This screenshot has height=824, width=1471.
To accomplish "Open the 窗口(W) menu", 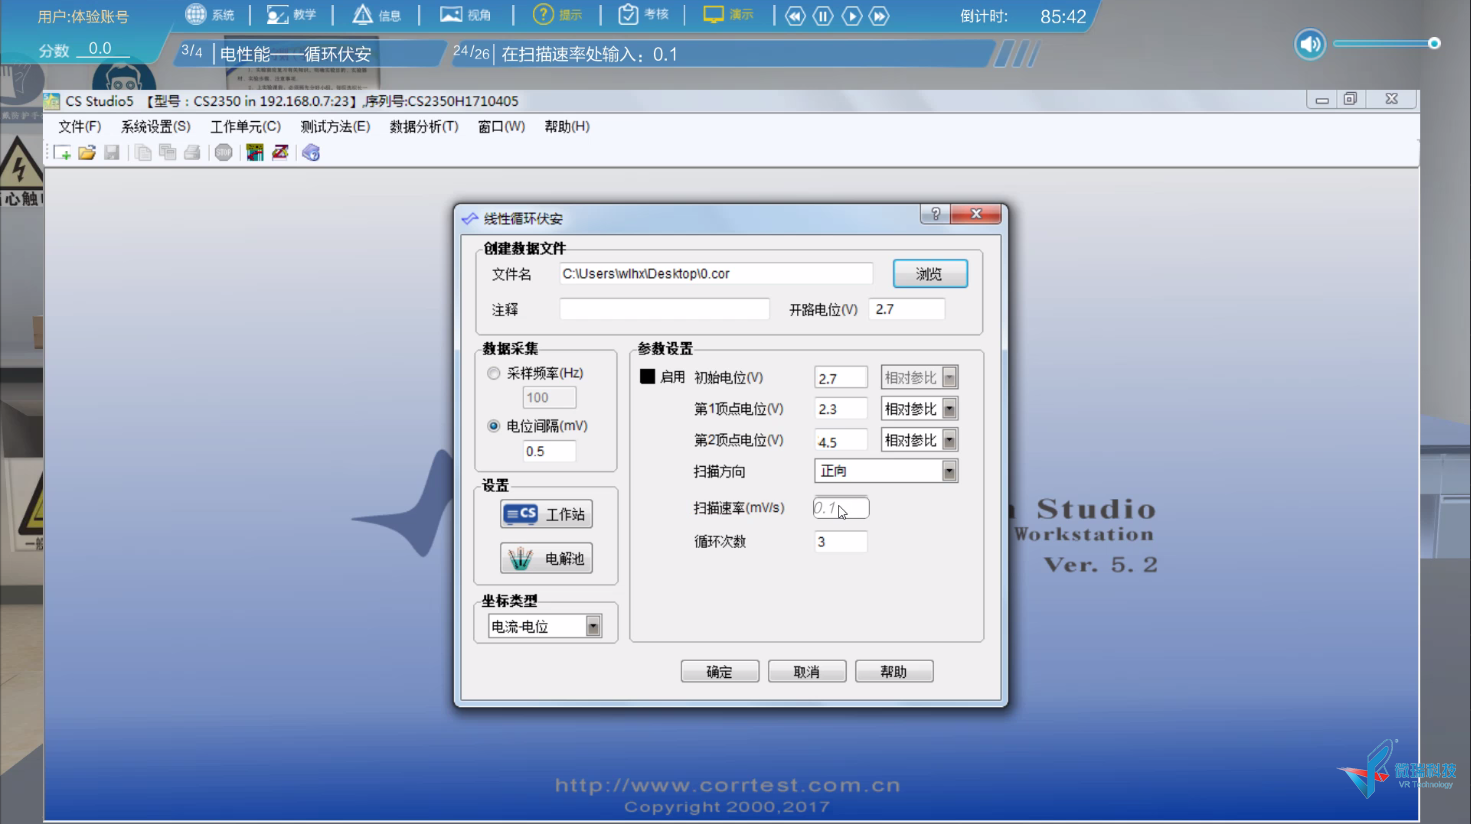I will click(501, 126).
